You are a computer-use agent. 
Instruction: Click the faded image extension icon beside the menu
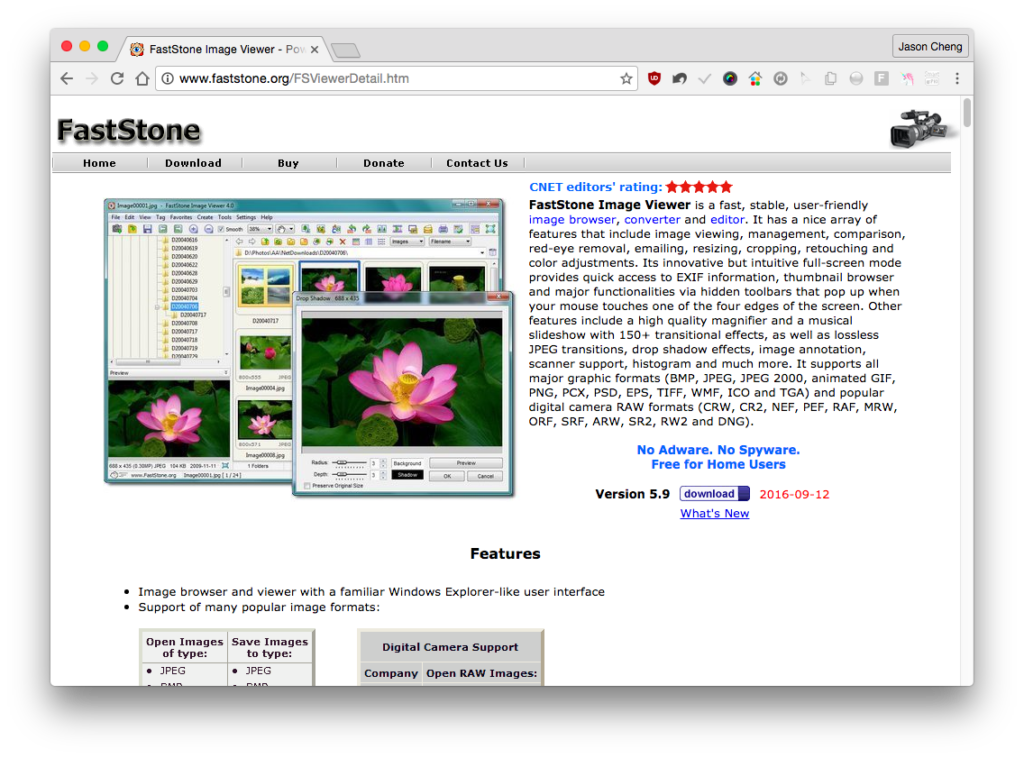pyautogui.click(x=932, y=79)
